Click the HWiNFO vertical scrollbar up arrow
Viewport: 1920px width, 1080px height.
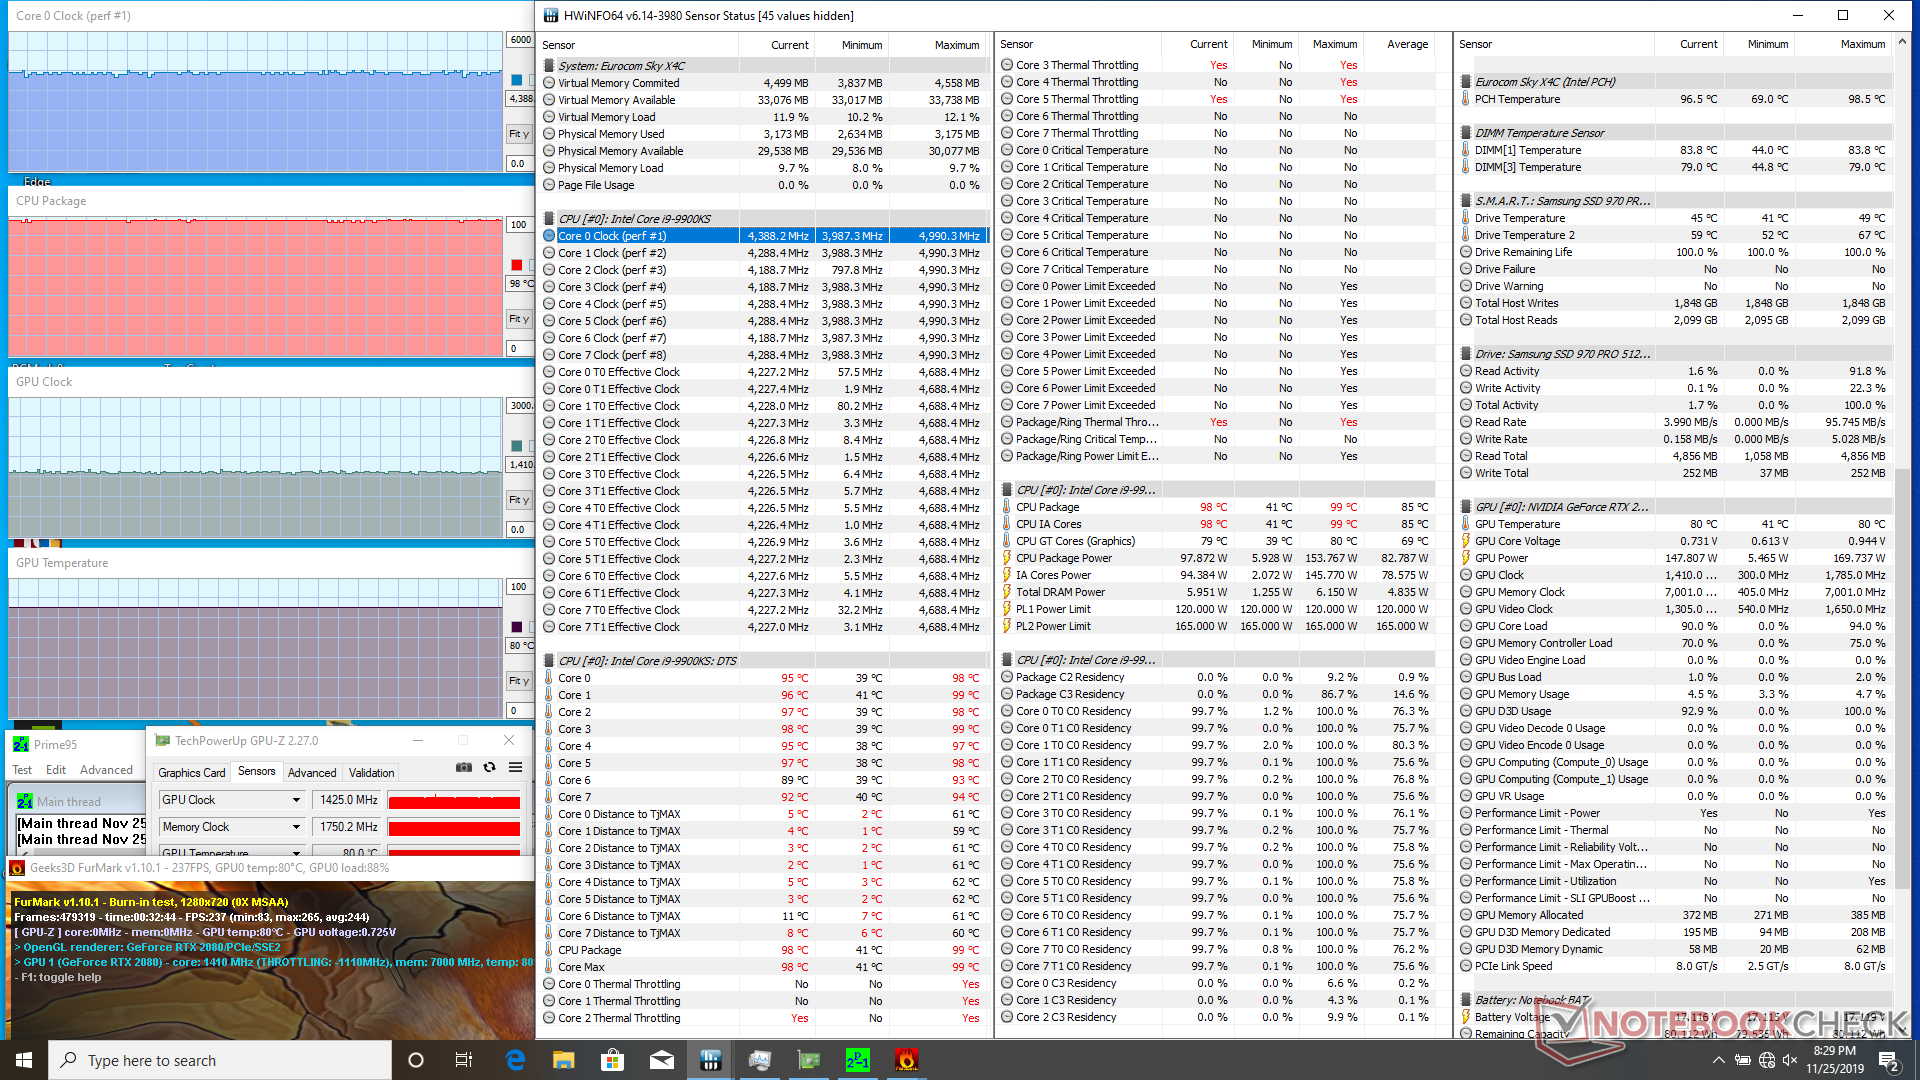pyautogui.click(x=1902, y=43)
